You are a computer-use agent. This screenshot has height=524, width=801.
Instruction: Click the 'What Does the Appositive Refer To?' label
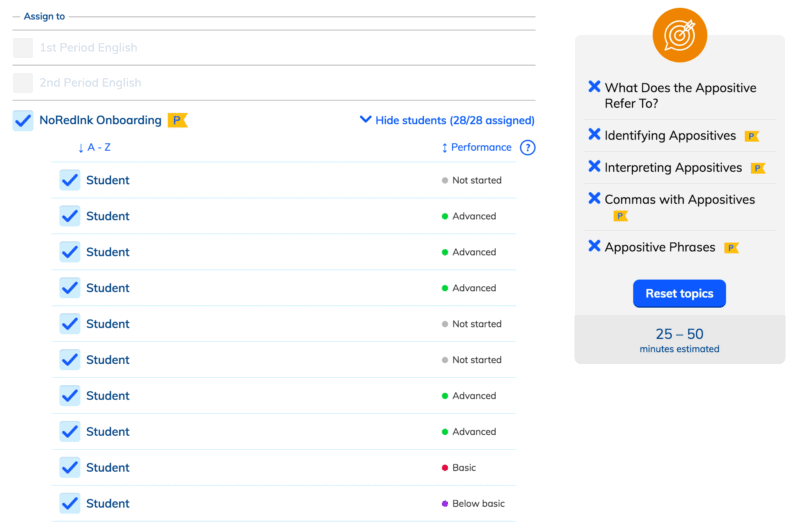(680, 96)
